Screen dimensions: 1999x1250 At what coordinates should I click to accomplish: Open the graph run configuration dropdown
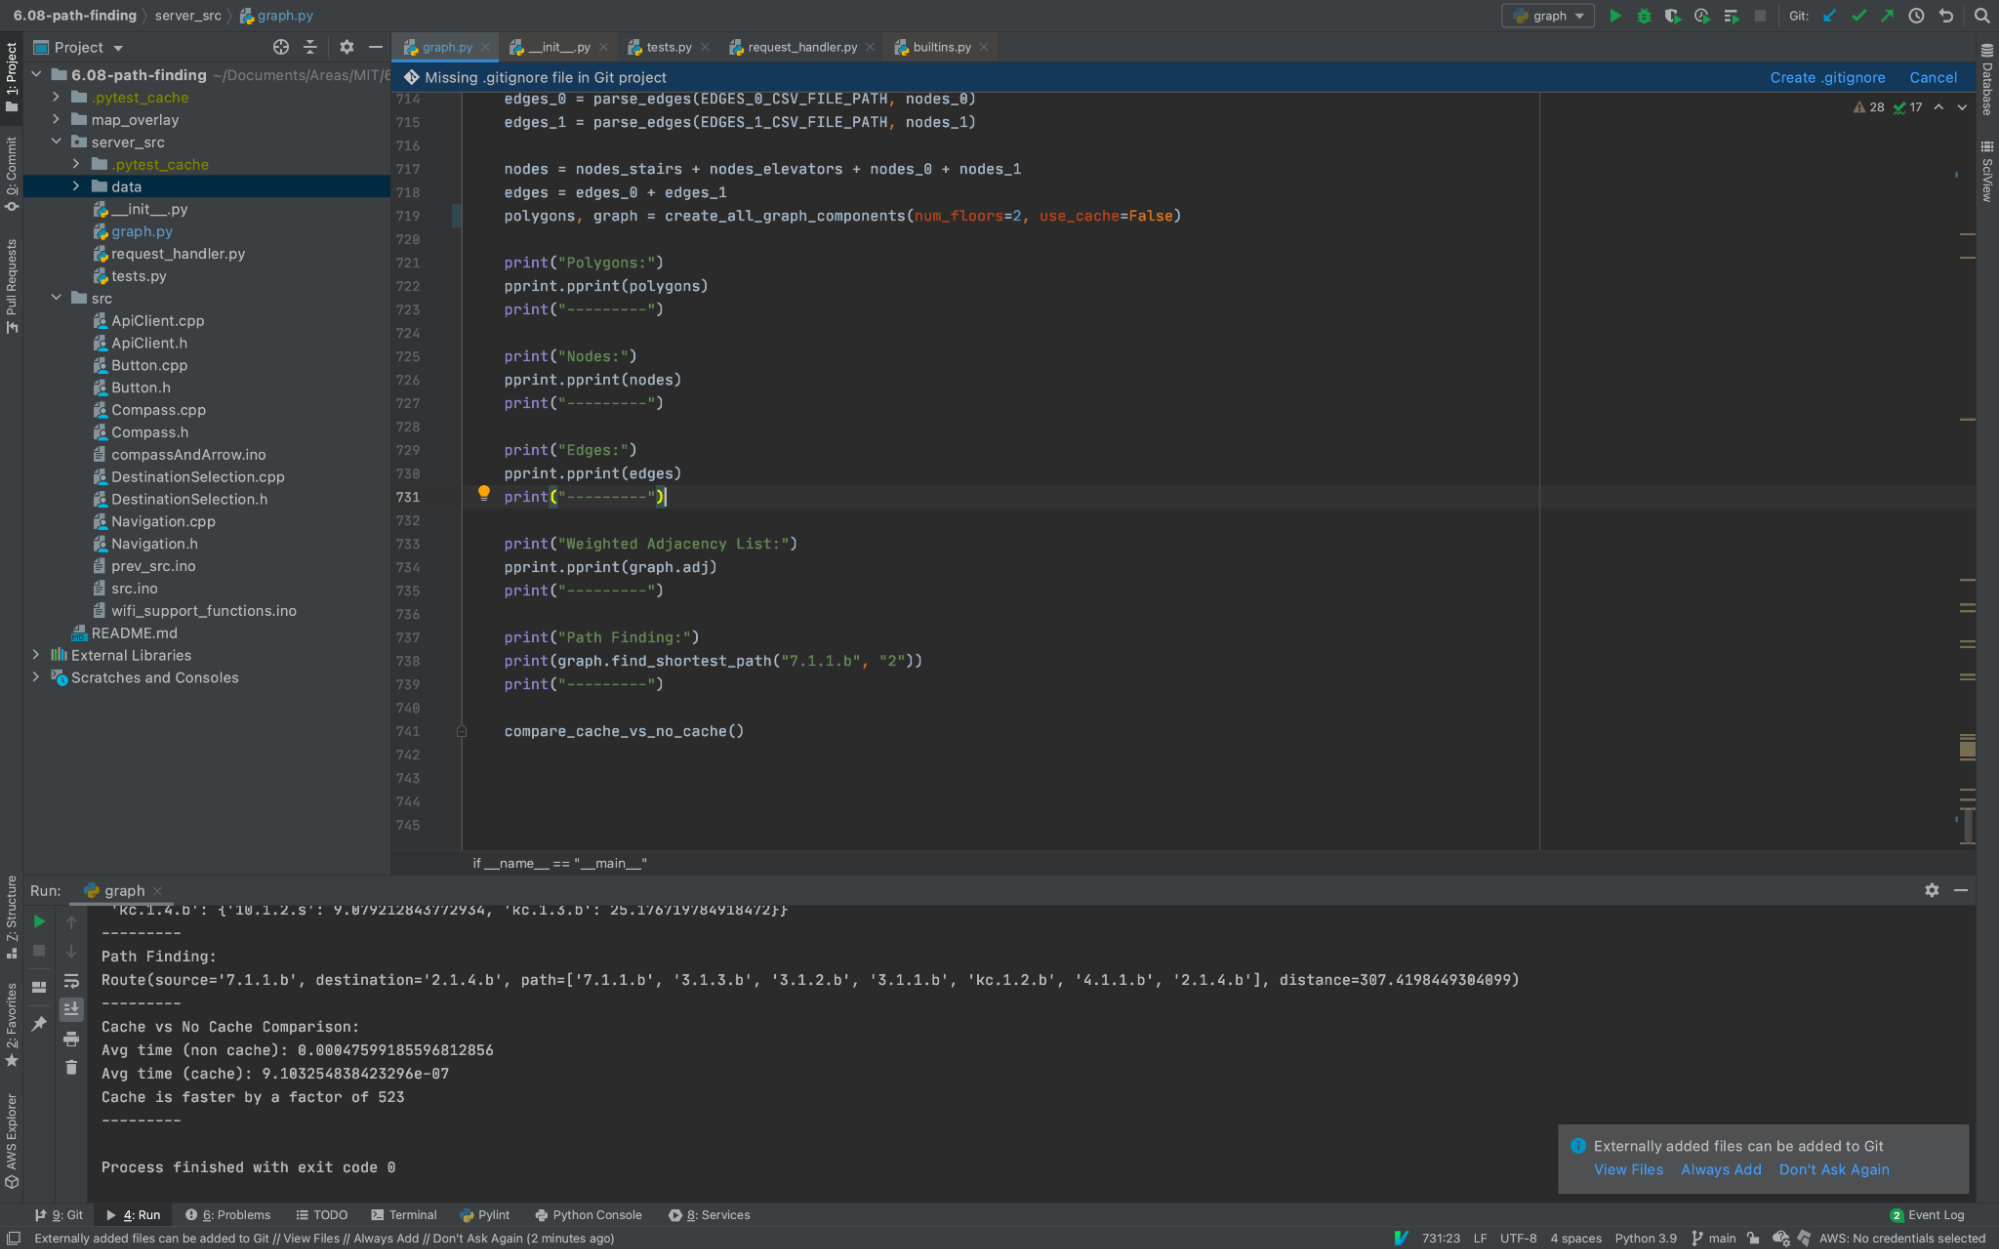(x=1549, y=16)
